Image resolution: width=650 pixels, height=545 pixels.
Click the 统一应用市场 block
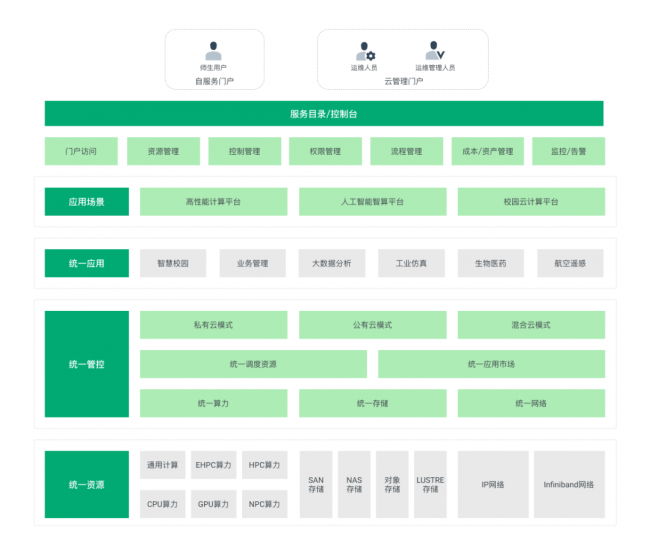[492, 364]
